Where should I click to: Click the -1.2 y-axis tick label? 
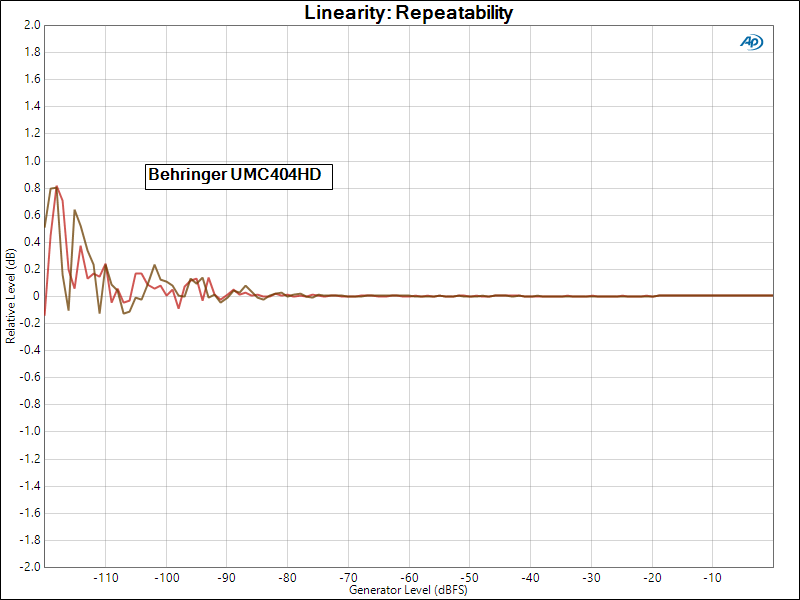coord(30,459)
